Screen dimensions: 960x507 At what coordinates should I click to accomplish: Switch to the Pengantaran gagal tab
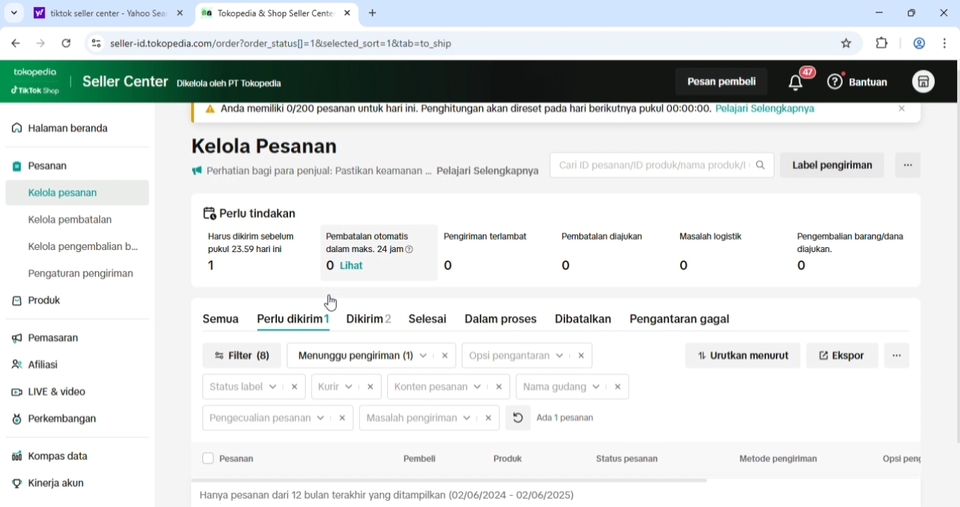click(x=679, y=319)
